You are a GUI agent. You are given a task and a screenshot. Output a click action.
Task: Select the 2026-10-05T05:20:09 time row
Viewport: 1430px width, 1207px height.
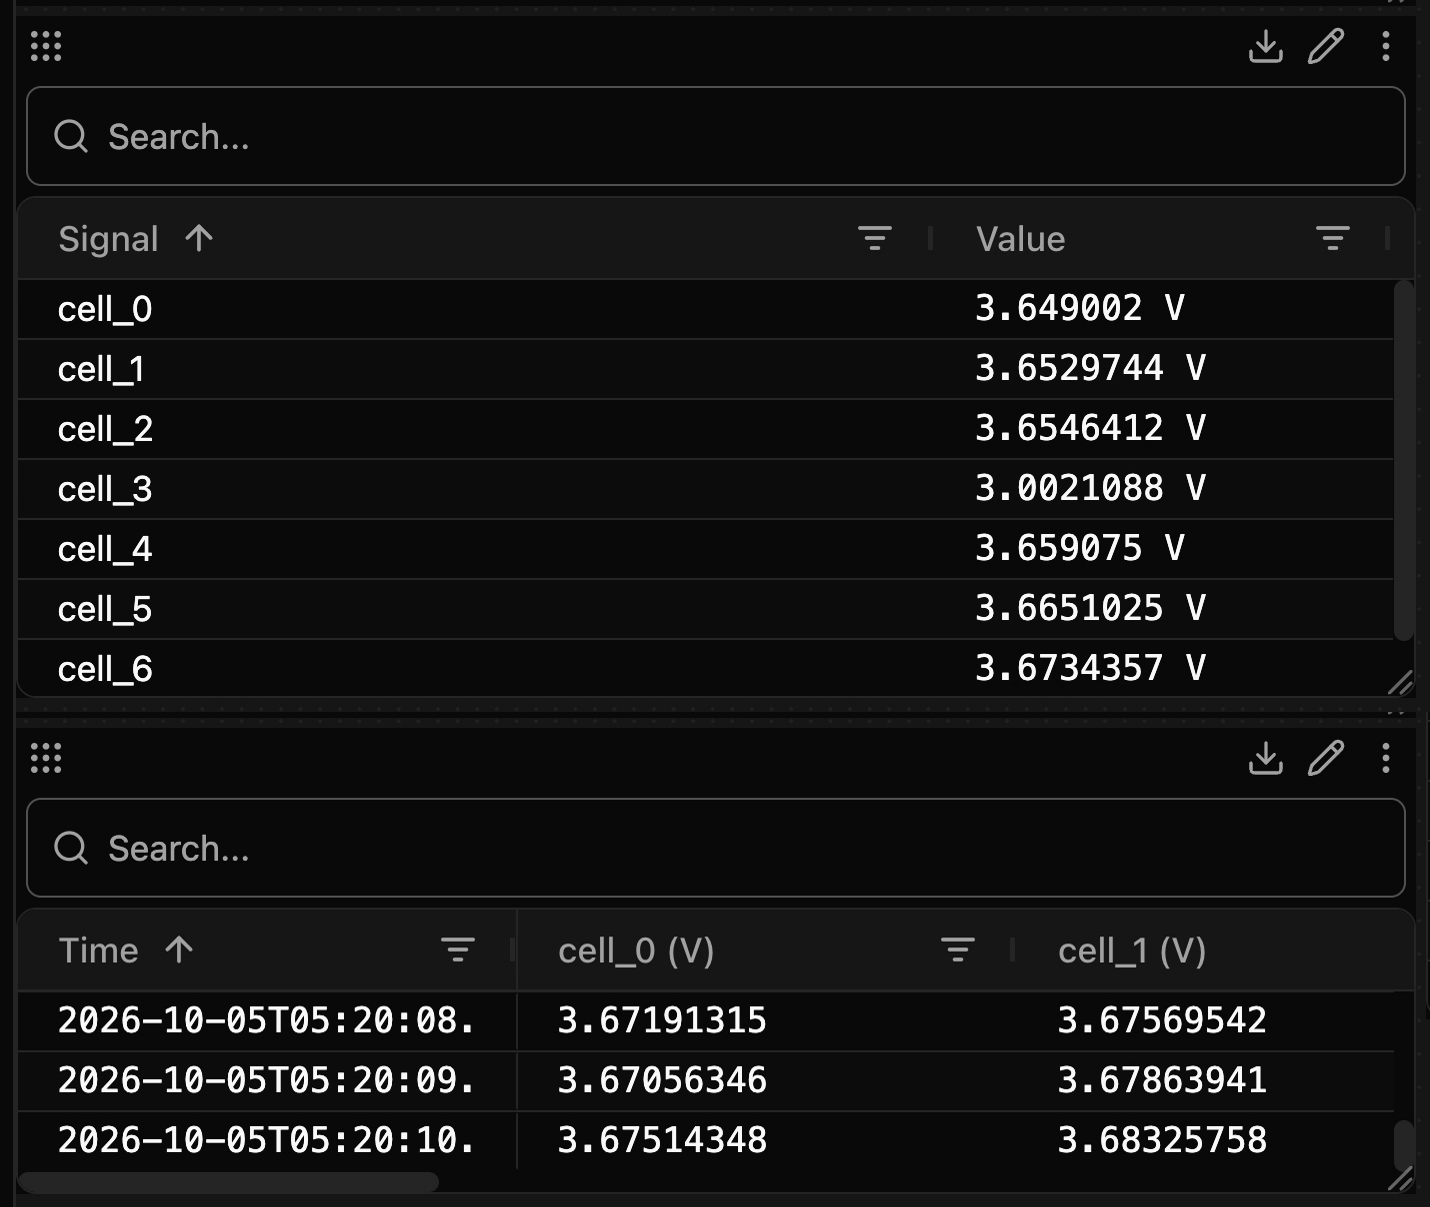click(705, 1081)
